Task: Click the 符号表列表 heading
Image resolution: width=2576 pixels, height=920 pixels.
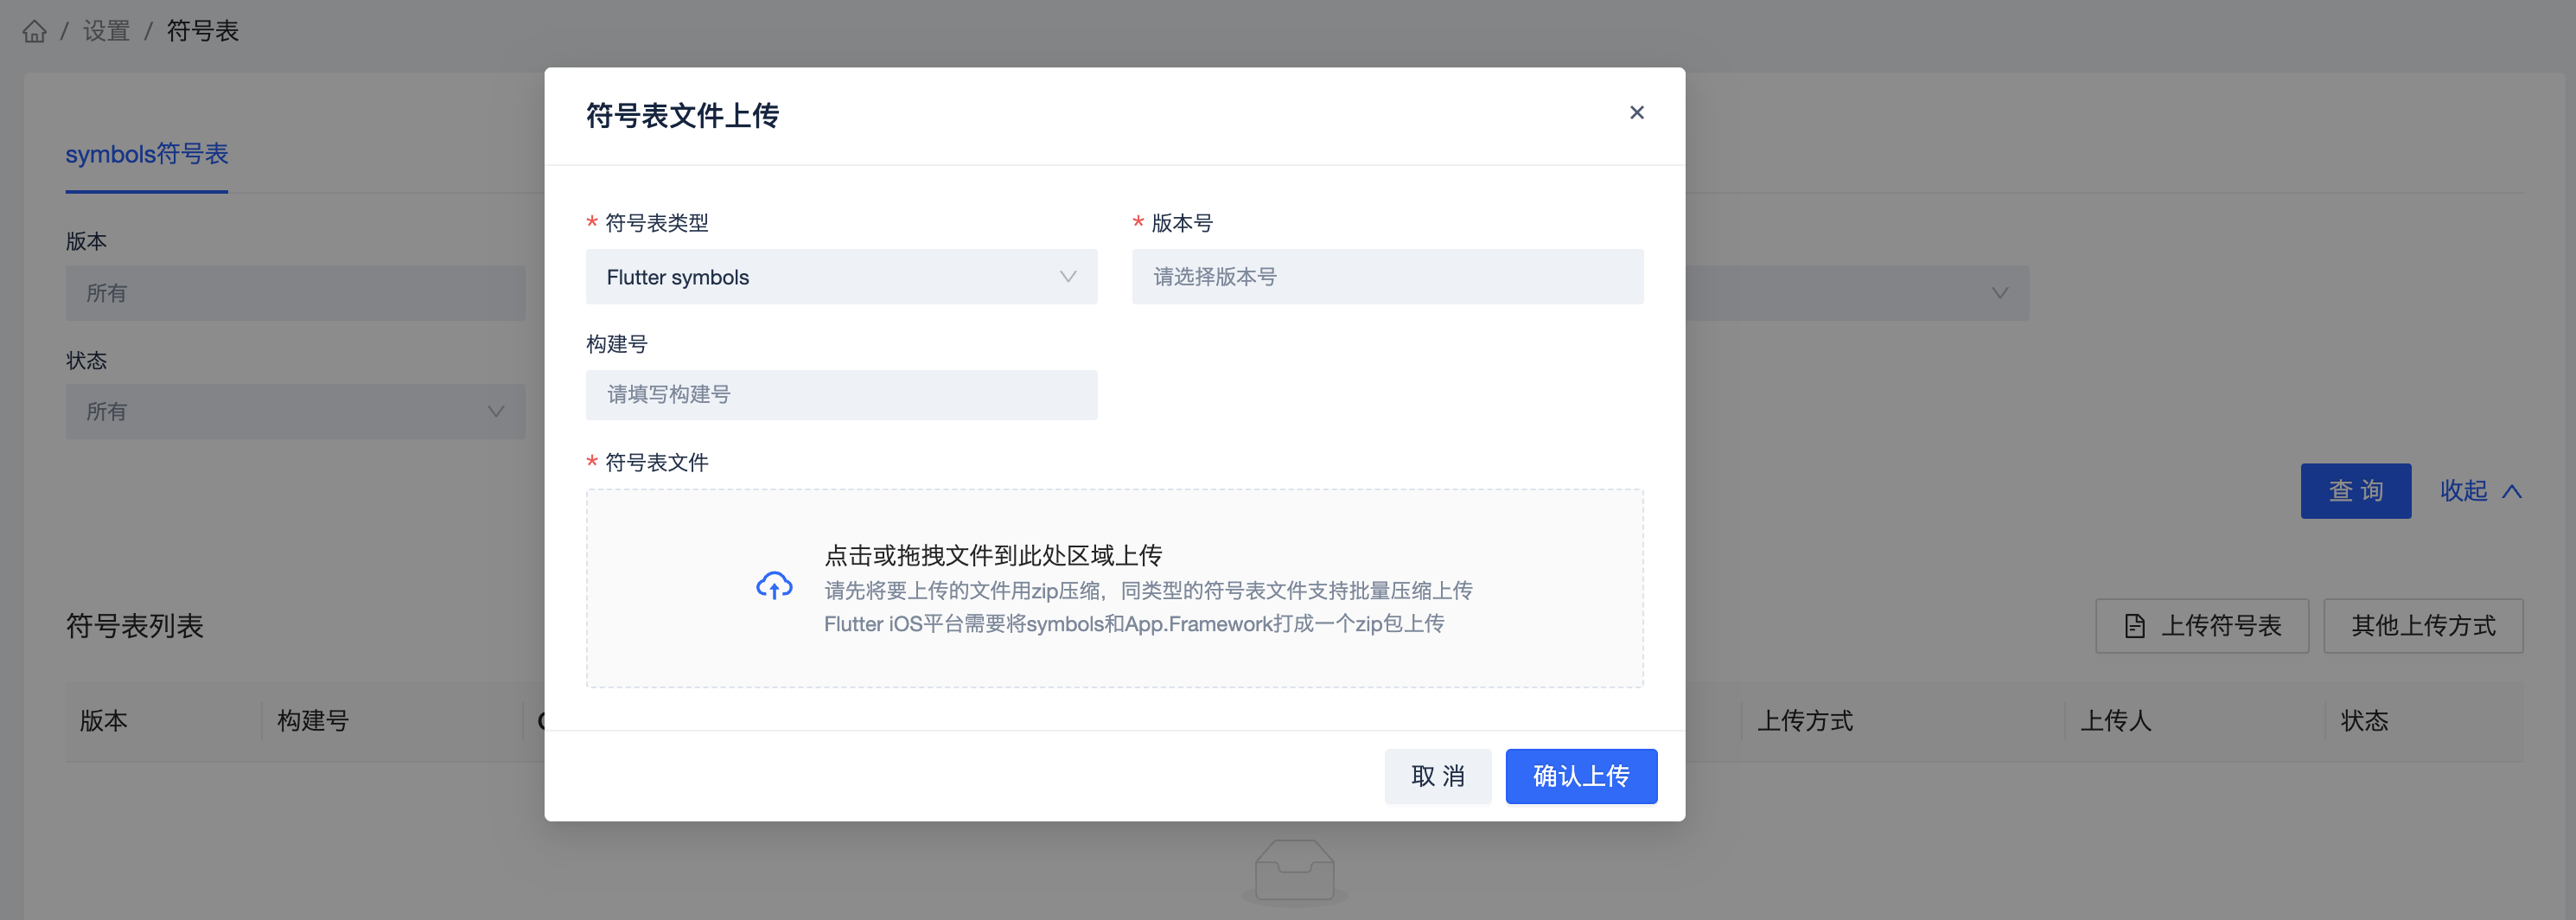Action: click(135, 626)
